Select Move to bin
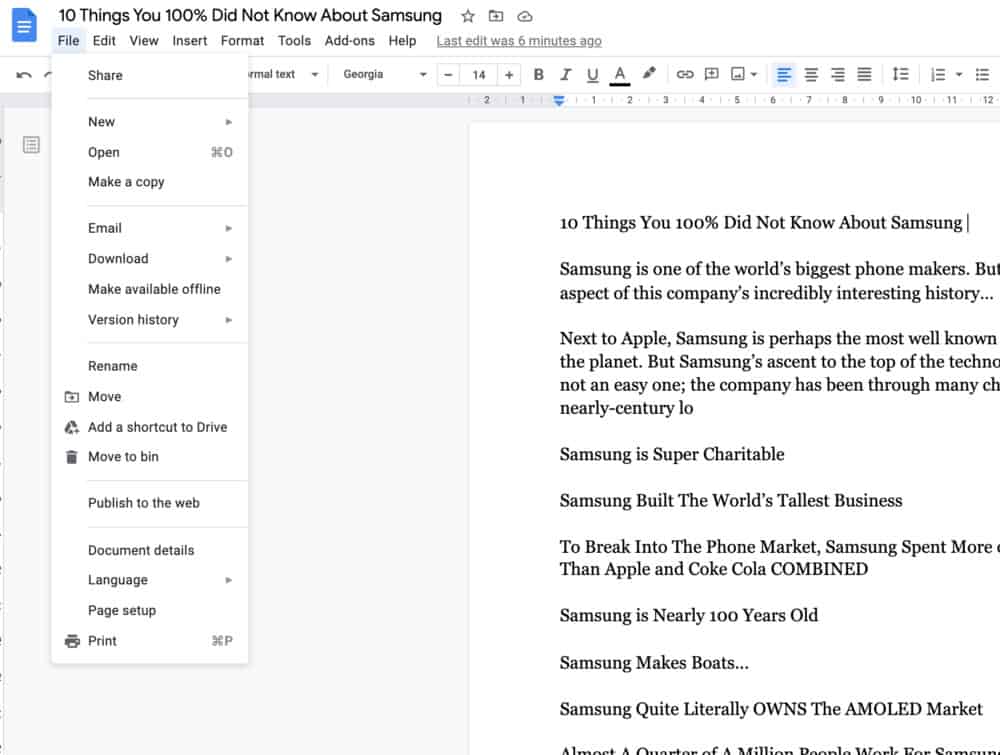This screenshot has height=755, width=1000. (x=150, y=457)
